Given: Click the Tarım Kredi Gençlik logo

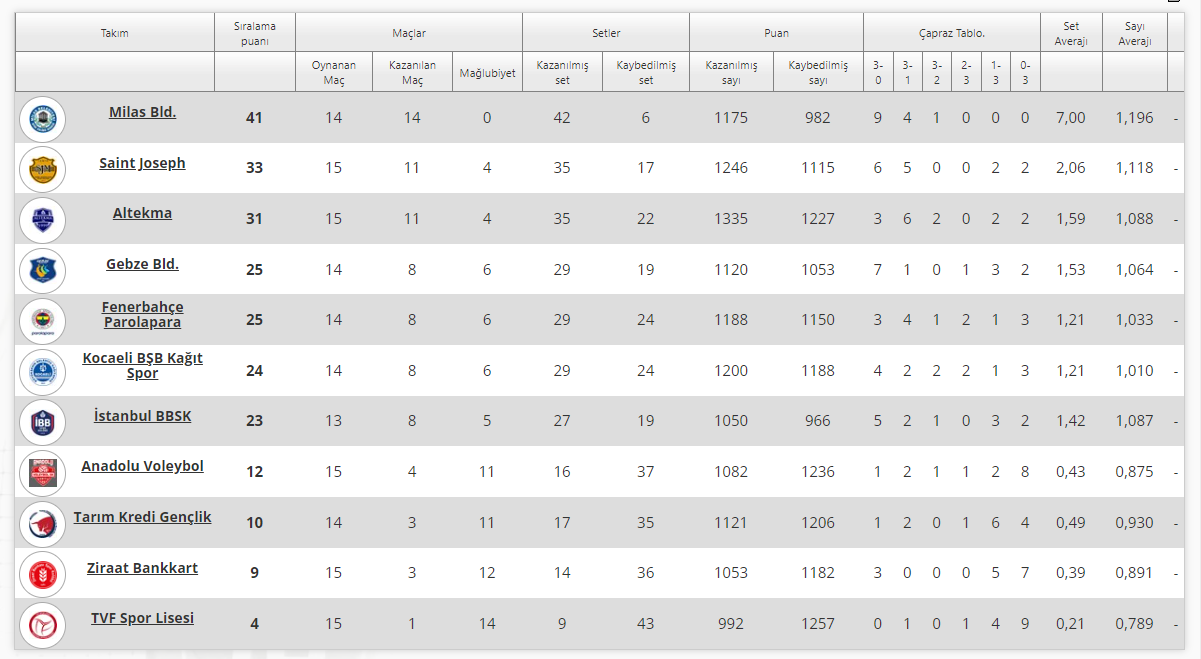Looking at the screenshot, I should pos(42,523).
